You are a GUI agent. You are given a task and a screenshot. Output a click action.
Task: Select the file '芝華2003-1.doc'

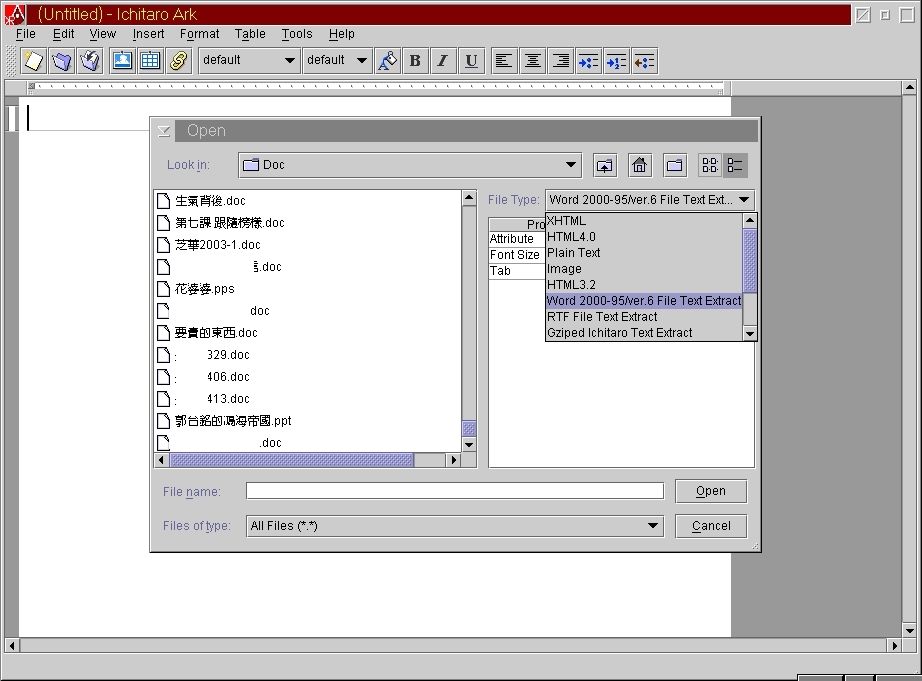[x=209, y=245]
